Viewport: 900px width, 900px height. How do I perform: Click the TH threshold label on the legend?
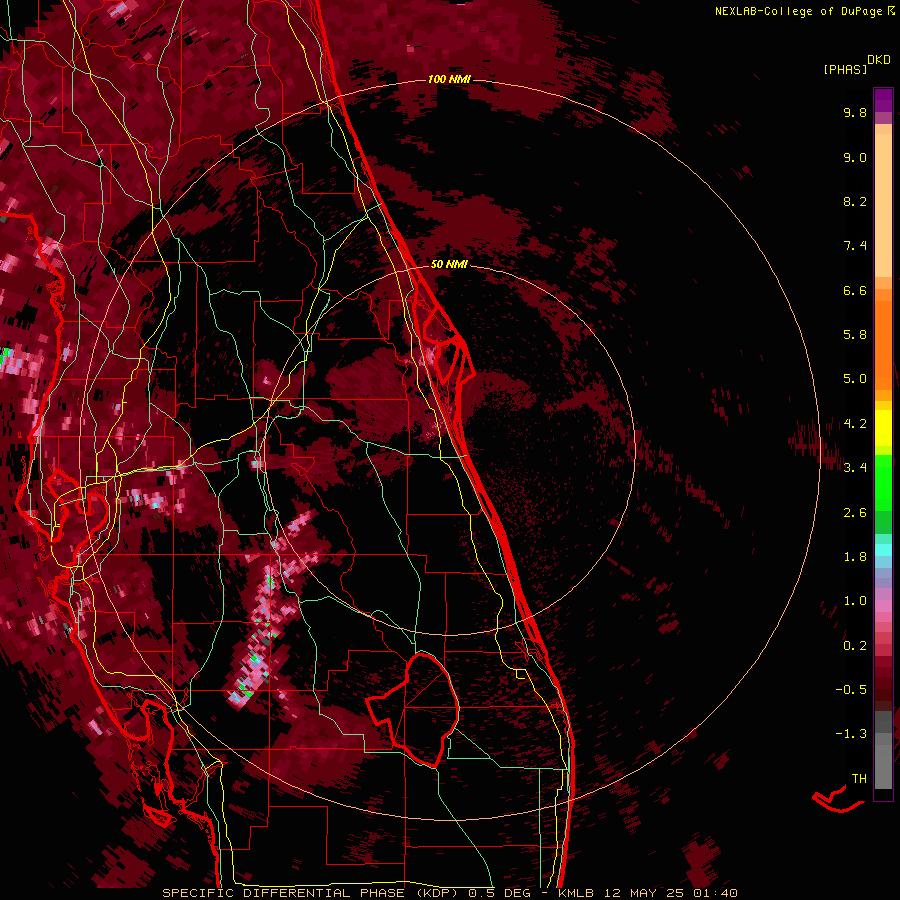pyautogui.click(x=859, y=779)
